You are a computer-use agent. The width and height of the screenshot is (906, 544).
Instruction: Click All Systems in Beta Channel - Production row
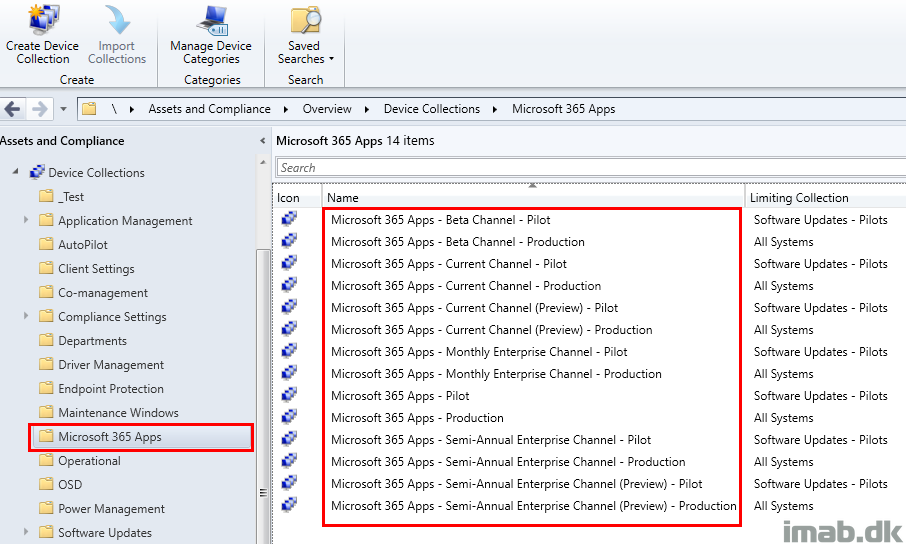click(x=784, y=242)
